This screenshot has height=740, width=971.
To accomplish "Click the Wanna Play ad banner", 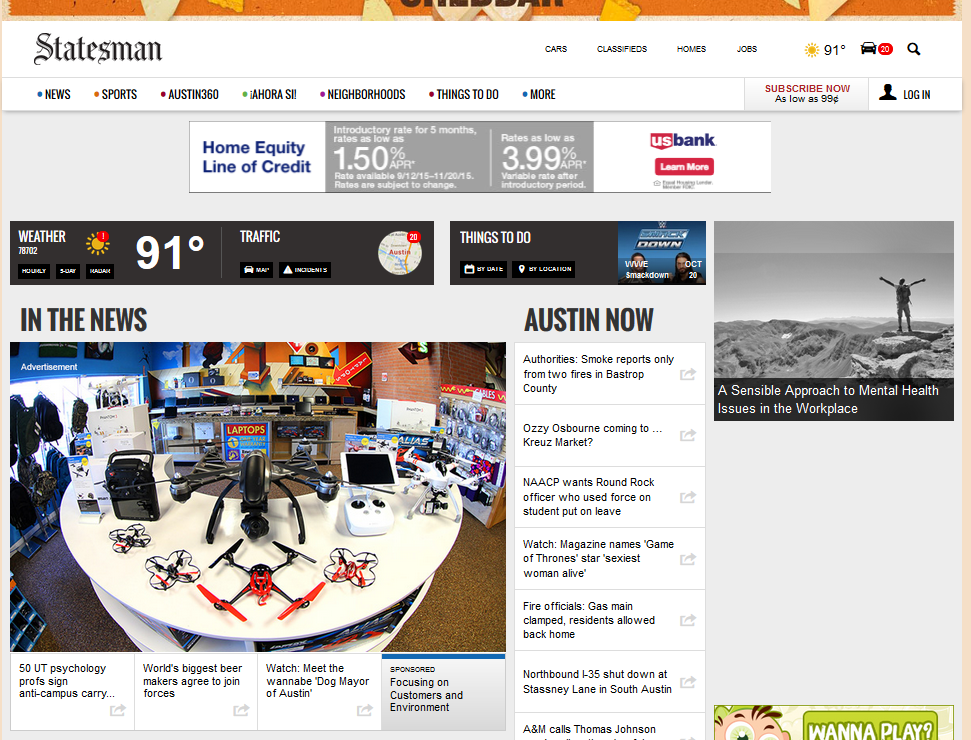I will point(834,723).
